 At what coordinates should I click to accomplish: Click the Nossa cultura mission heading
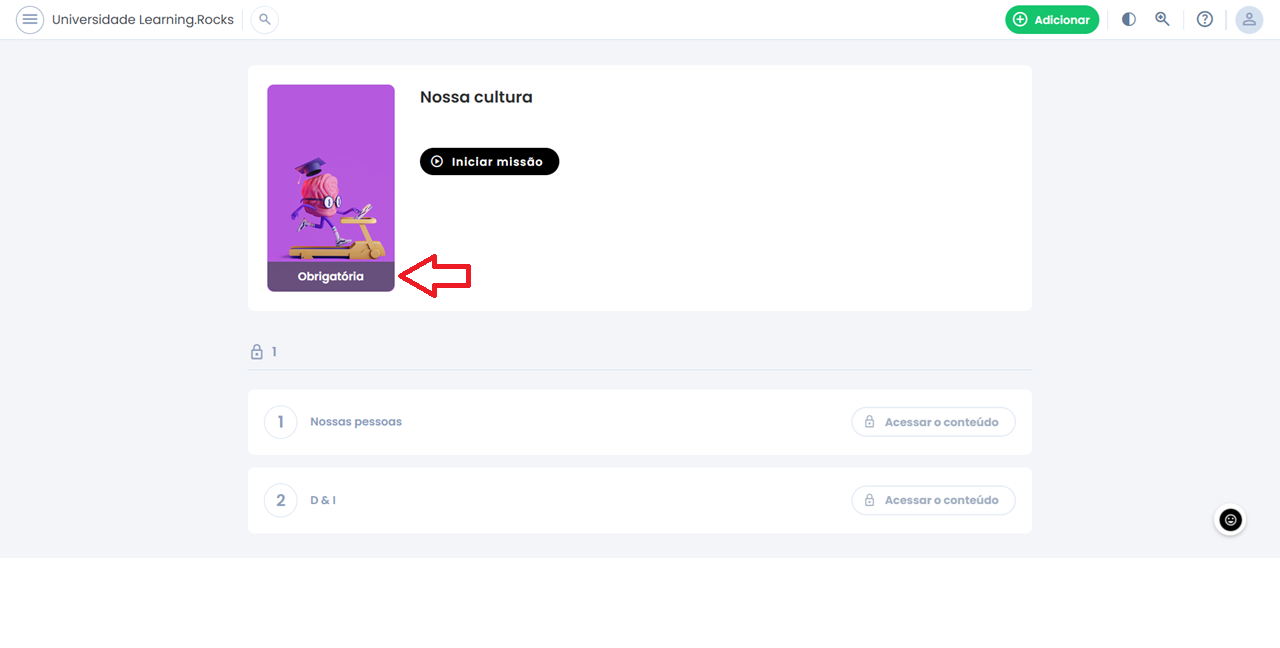coord(476,97)
